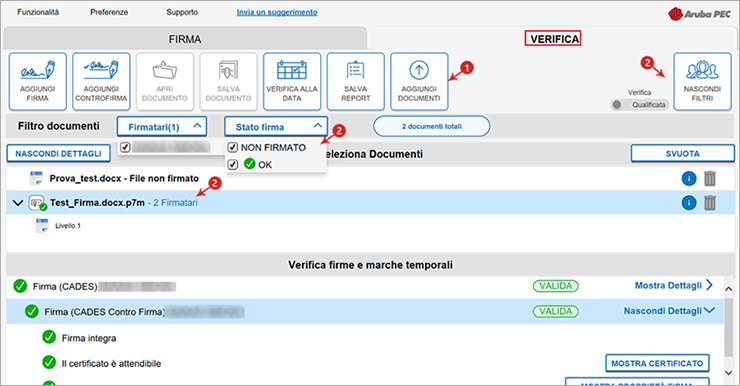Viewport: 740px width, 386px height.
Task: Click green check beside Firma CADES Contro Firma
Action: (32, 311)
